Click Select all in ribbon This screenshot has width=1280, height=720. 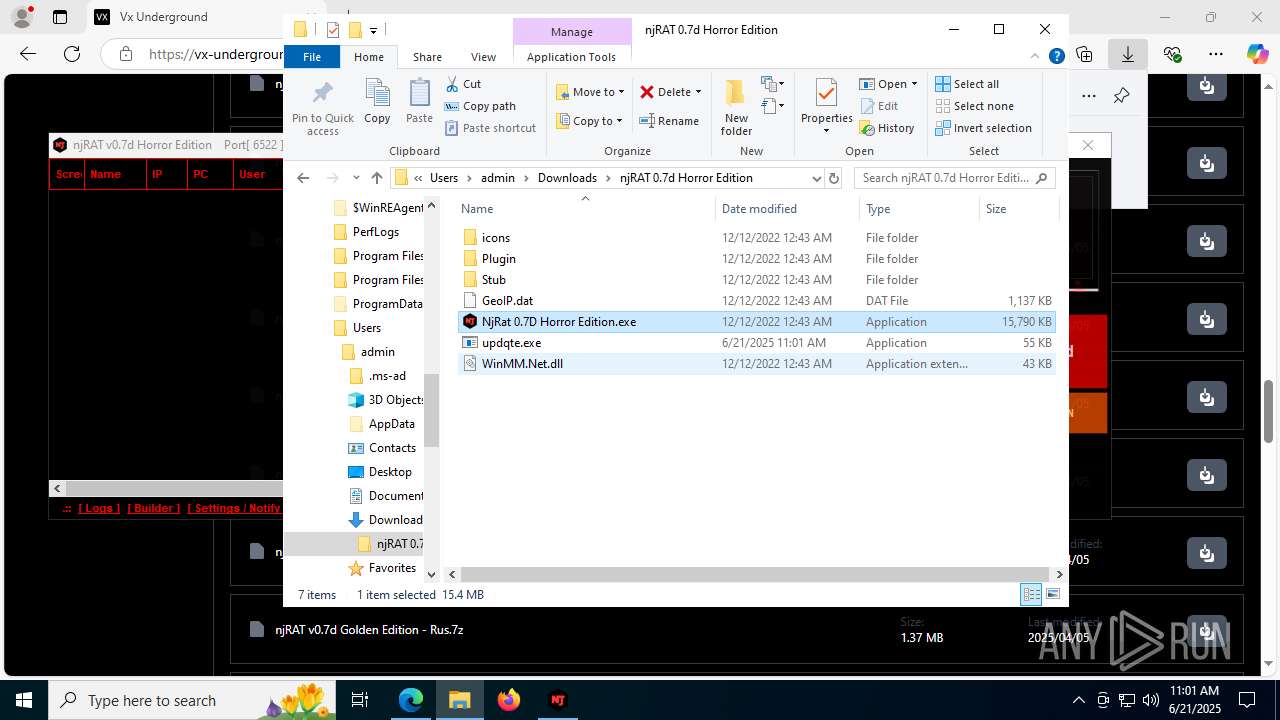[967, 84]
